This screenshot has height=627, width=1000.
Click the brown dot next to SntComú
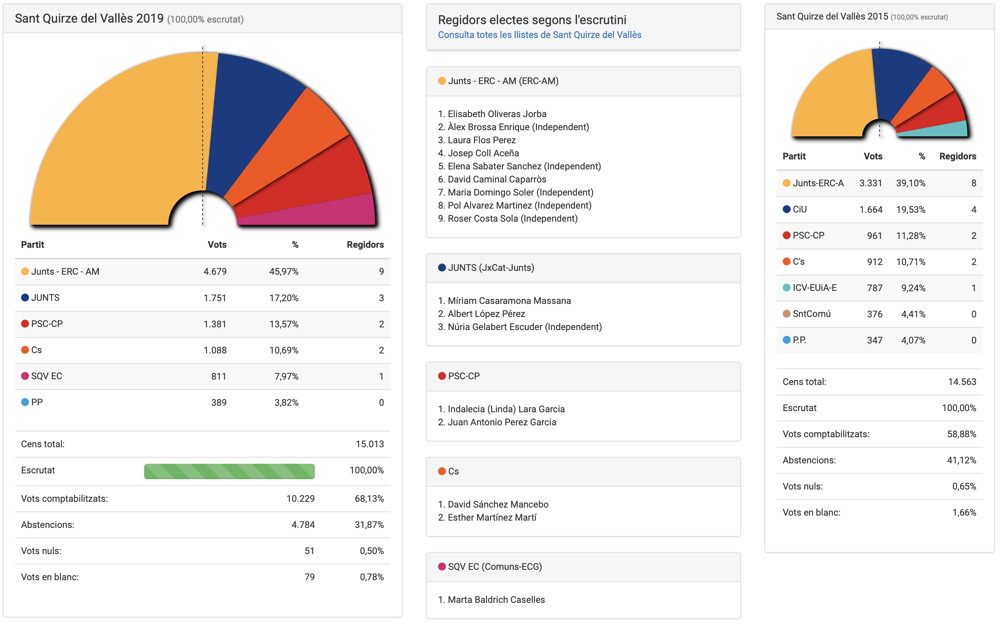(787, 314)
